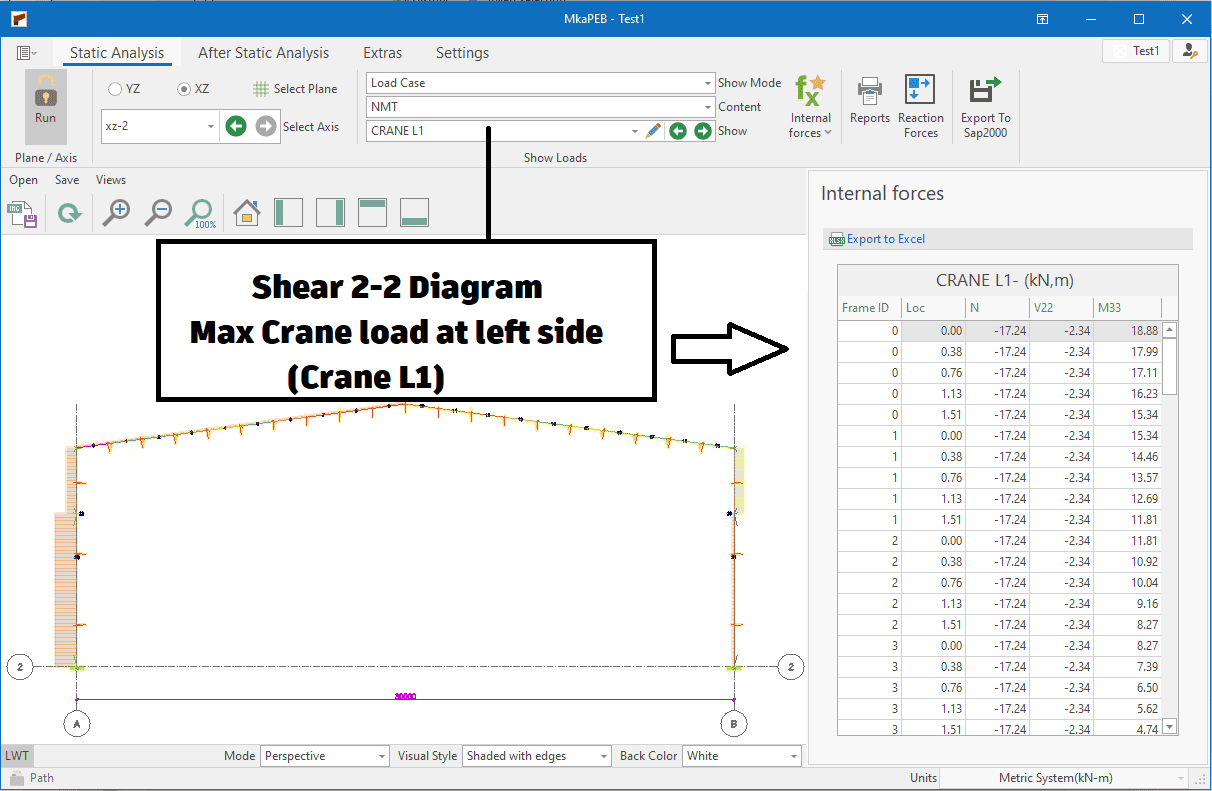Select the XZ plane radio button
The width and height of the screenshot is (1212, 791).
tap(184, 89)
